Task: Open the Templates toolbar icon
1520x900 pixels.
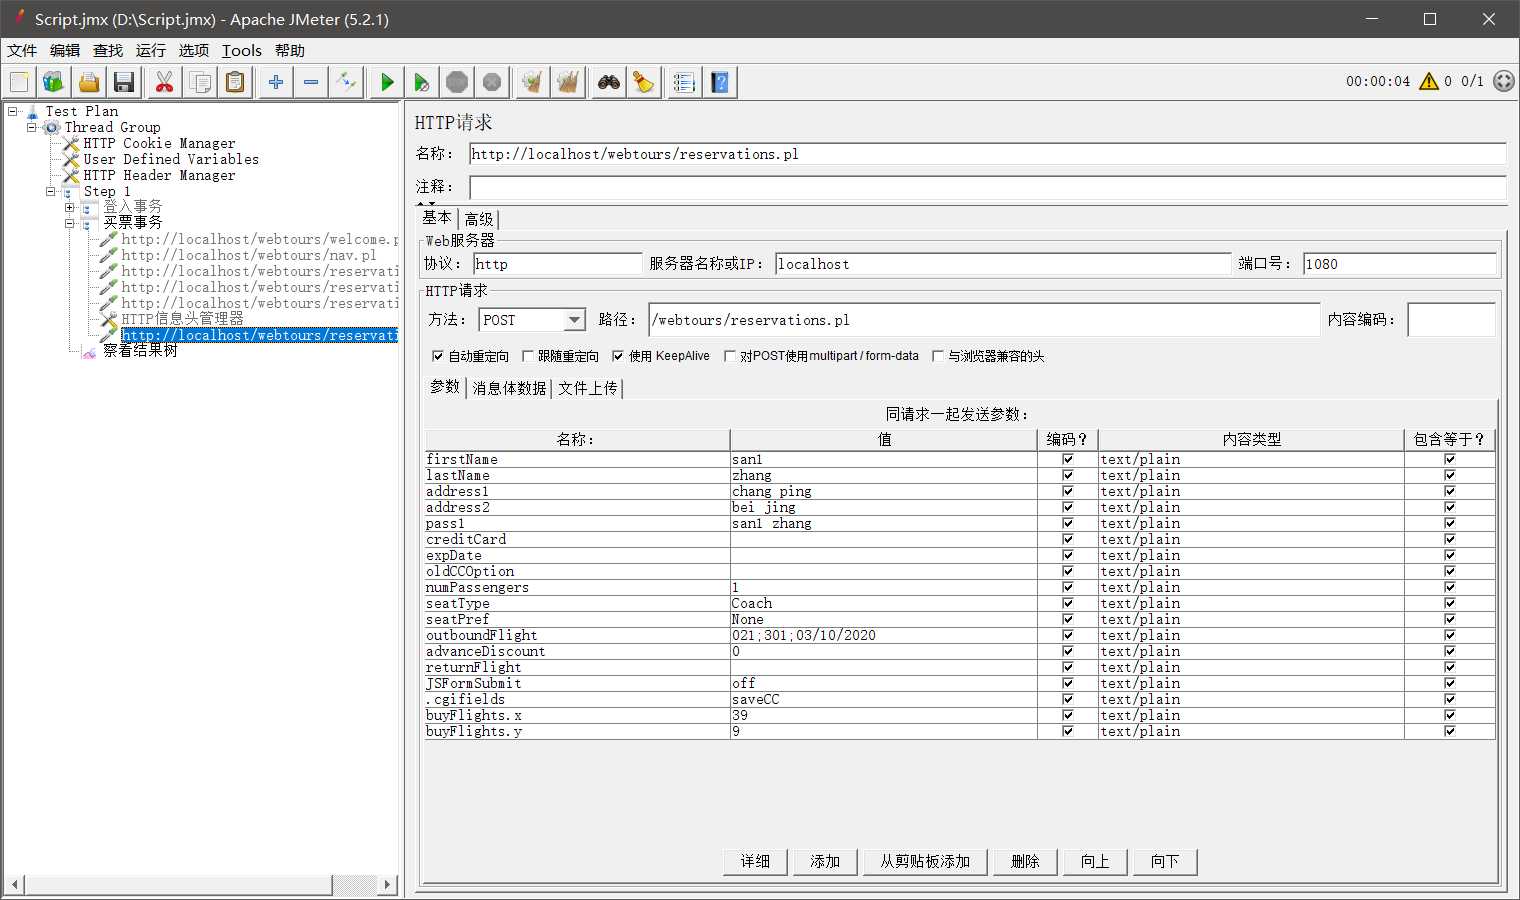Action: pos(53,82)
